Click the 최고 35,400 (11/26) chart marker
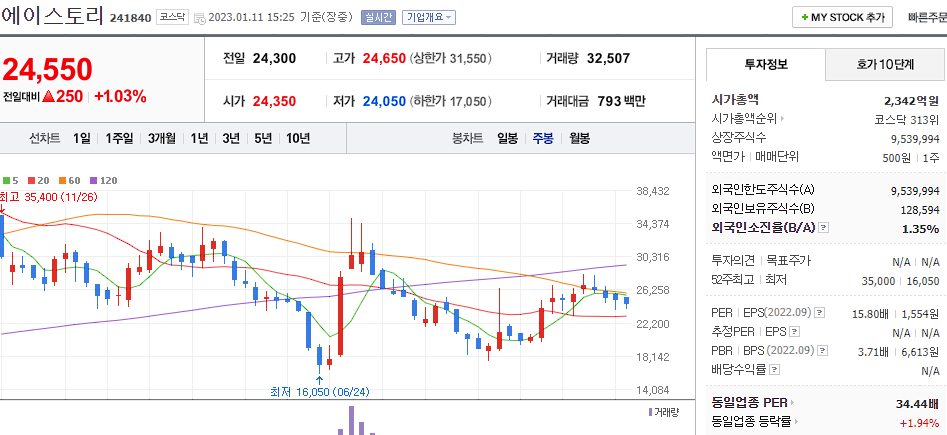This screenshot has height=435, width=947. pyautogui.click(x=50, y=197)
